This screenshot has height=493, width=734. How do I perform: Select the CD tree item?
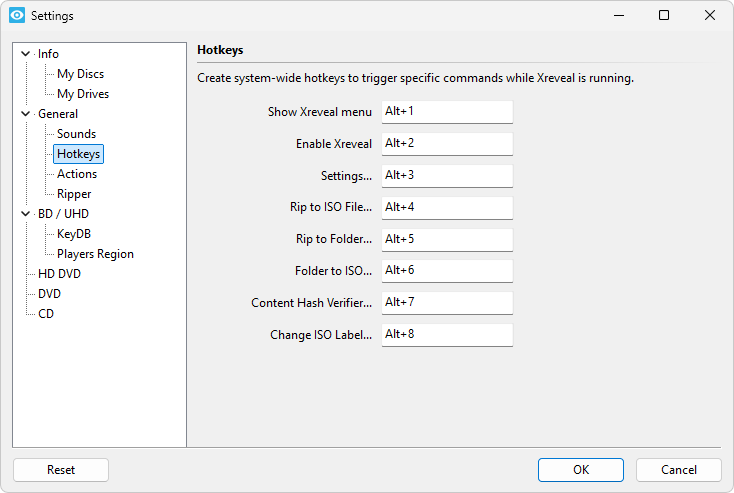coord(46,314)
